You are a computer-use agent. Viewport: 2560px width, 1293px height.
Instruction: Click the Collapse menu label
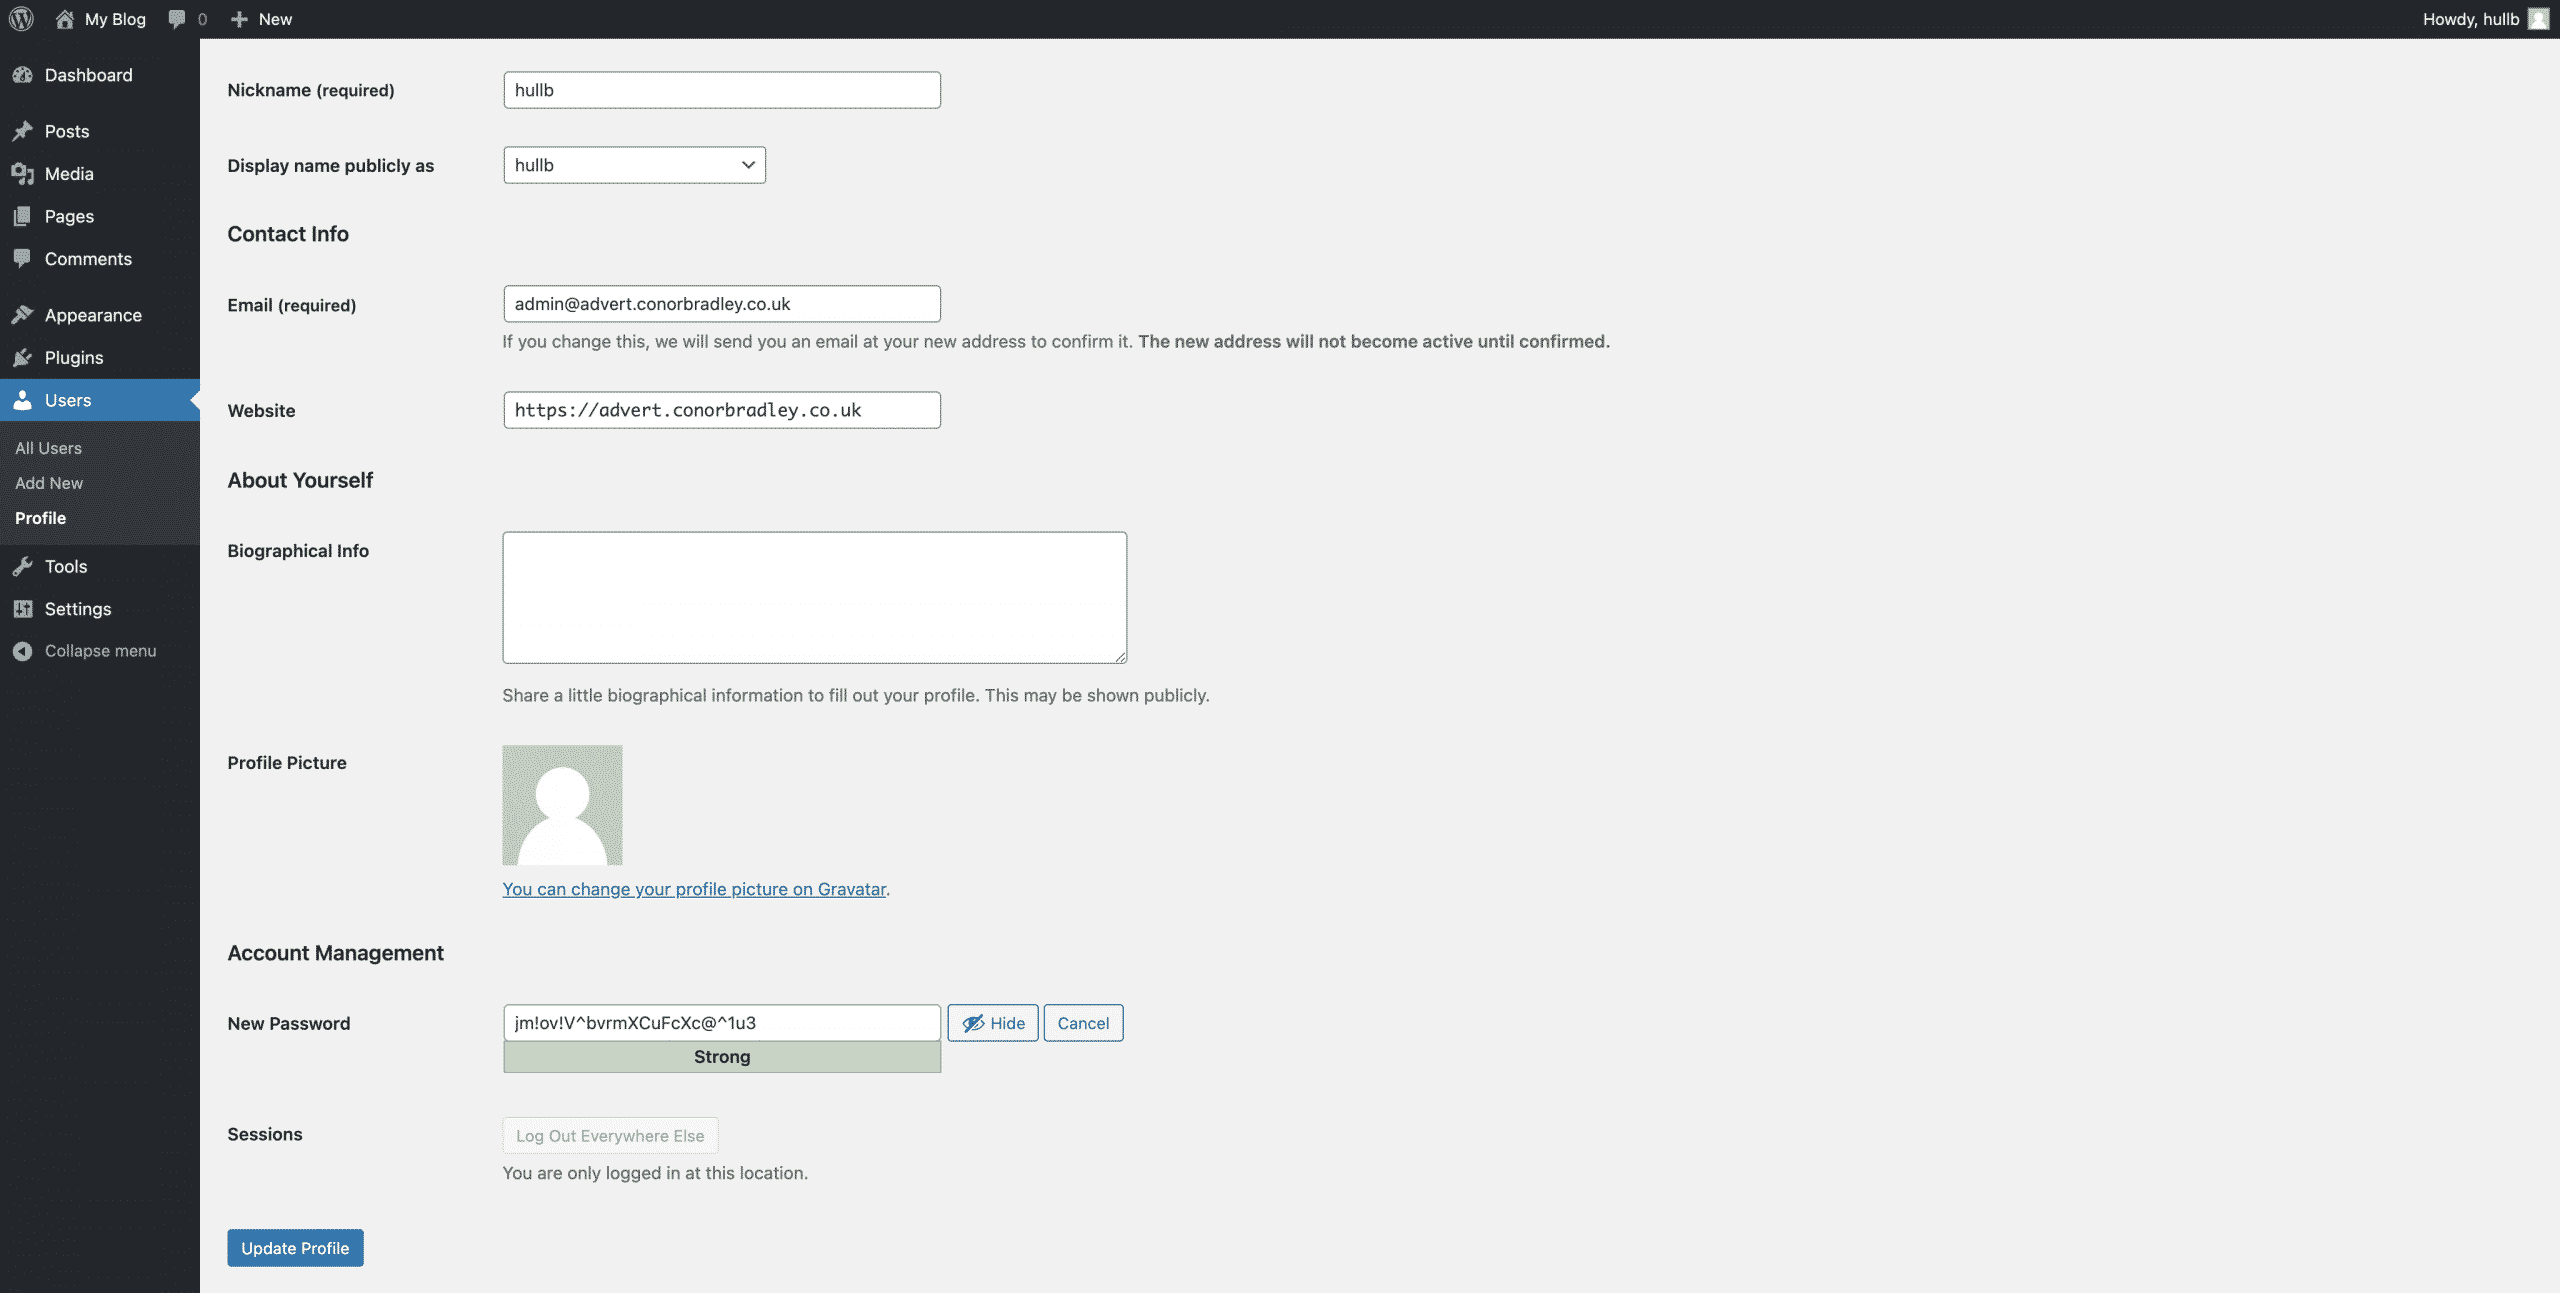(x=100, y=651)
